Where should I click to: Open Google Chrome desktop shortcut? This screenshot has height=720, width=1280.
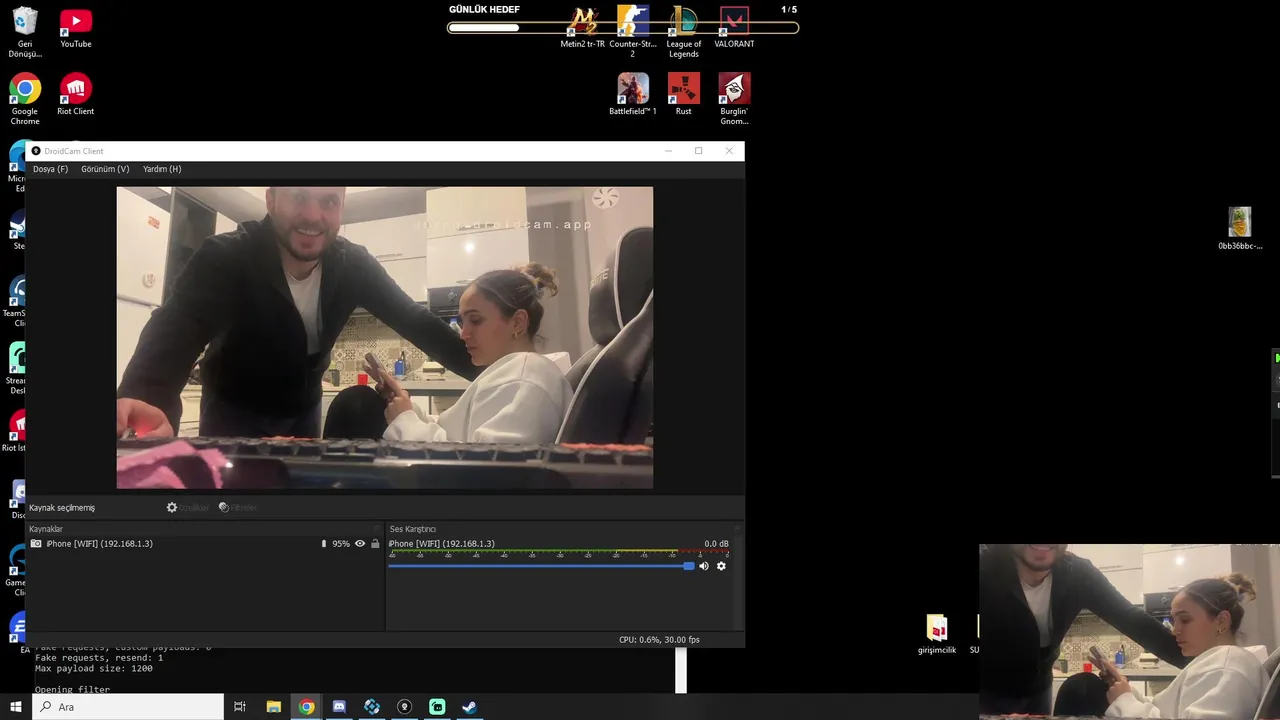(x=25, y=99)
